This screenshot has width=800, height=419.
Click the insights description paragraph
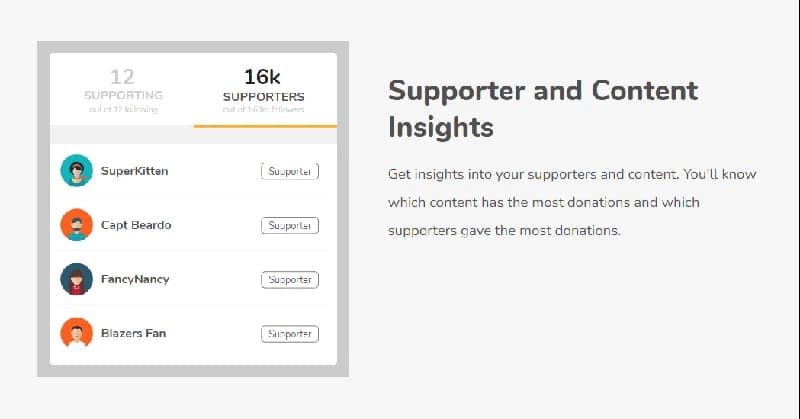[572, 202]
